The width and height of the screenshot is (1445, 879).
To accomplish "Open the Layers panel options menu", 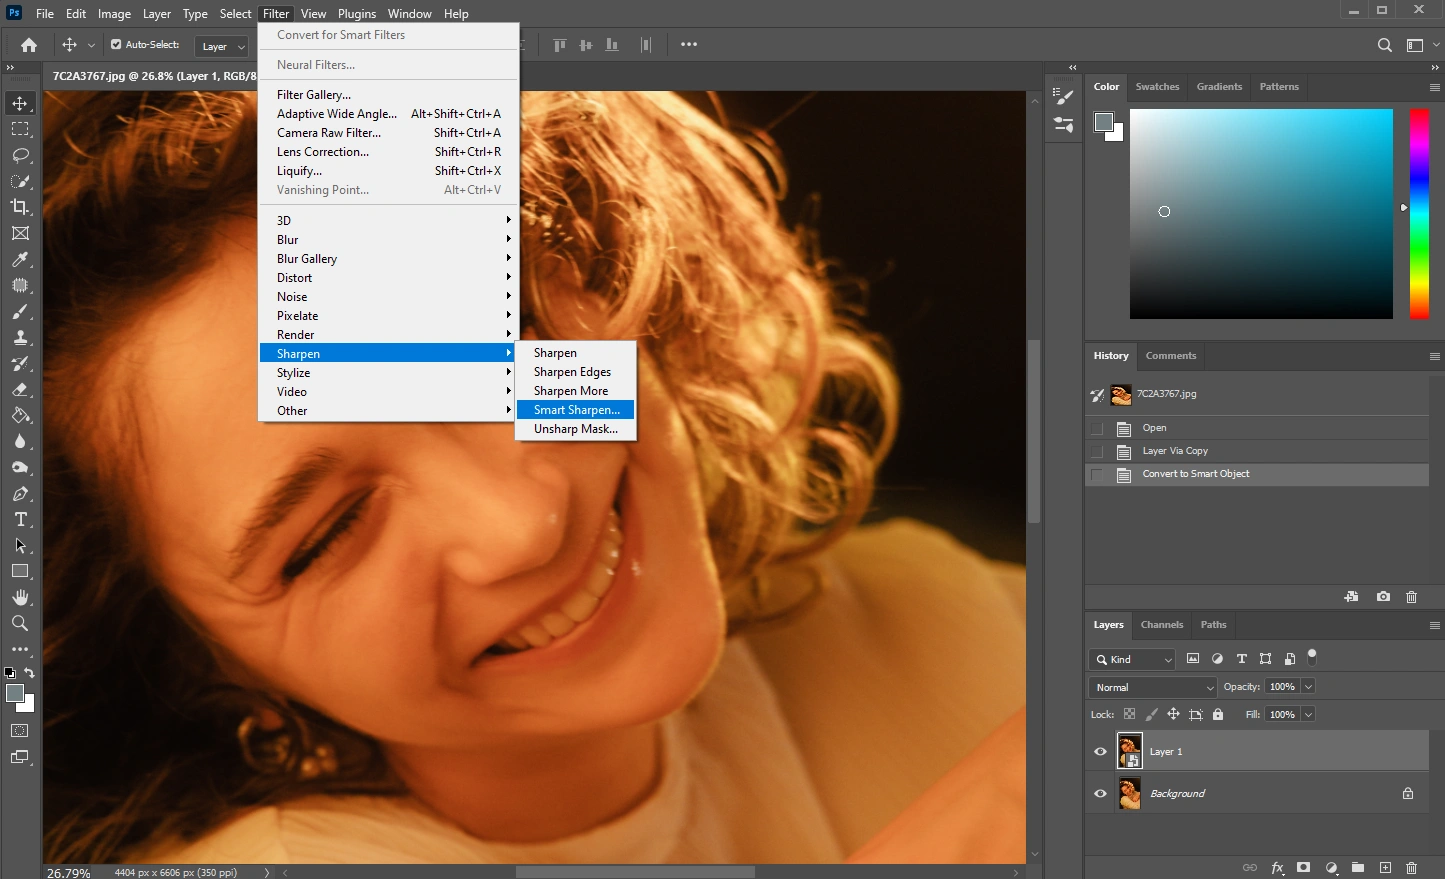I will tap(1434, 625).
